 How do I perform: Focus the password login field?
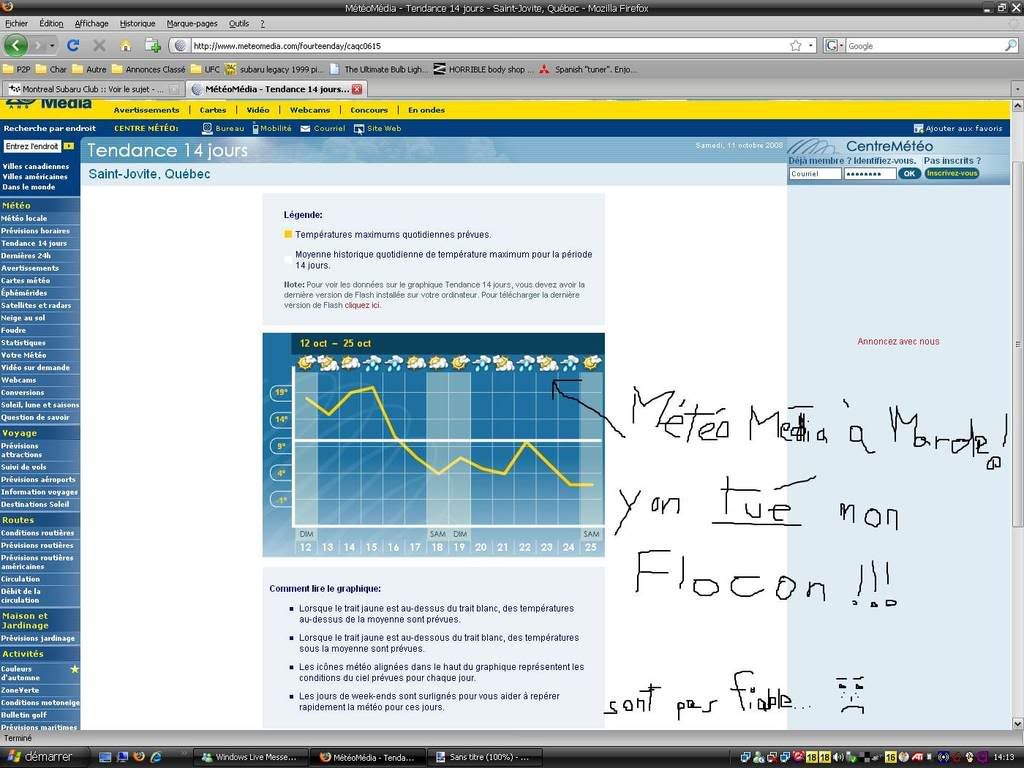tap(869, 174)
